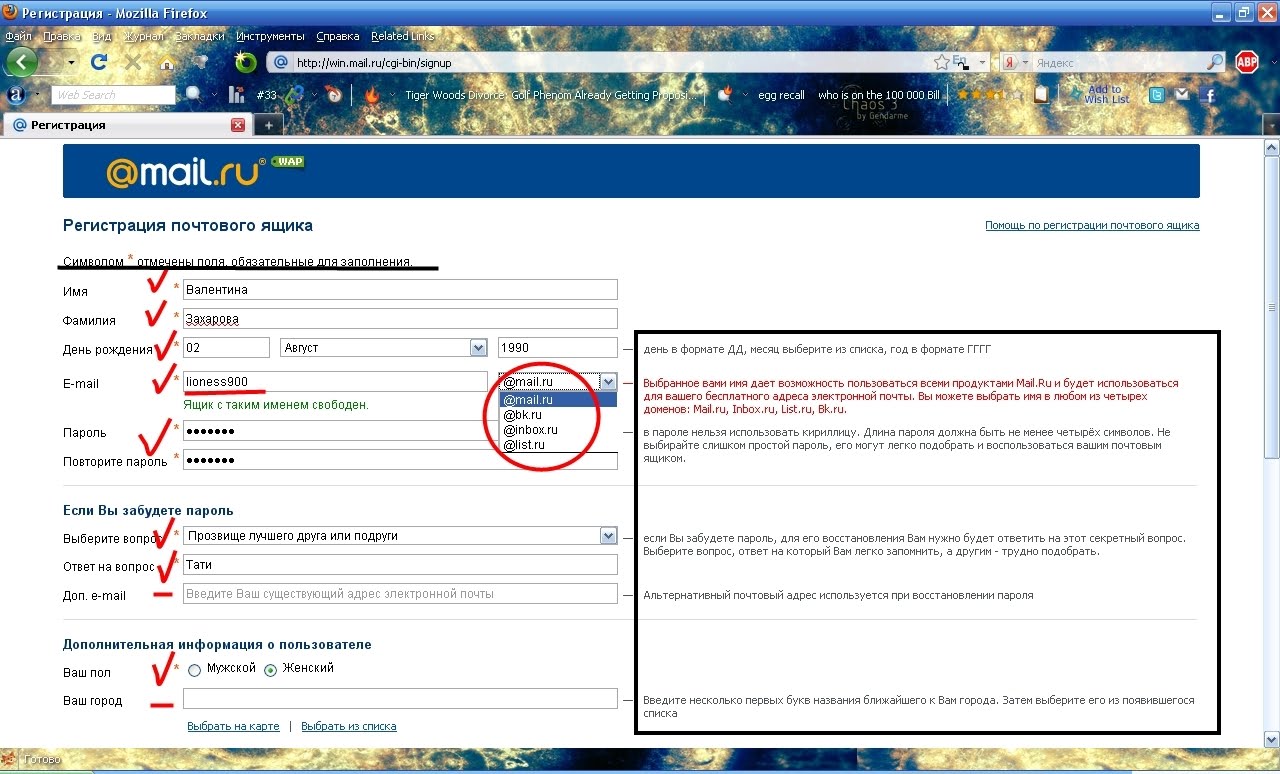The height and width of the screenshot is (774, 1280).
Task: Click the Yandex search engine icon
Action: tap(1010, 62)
